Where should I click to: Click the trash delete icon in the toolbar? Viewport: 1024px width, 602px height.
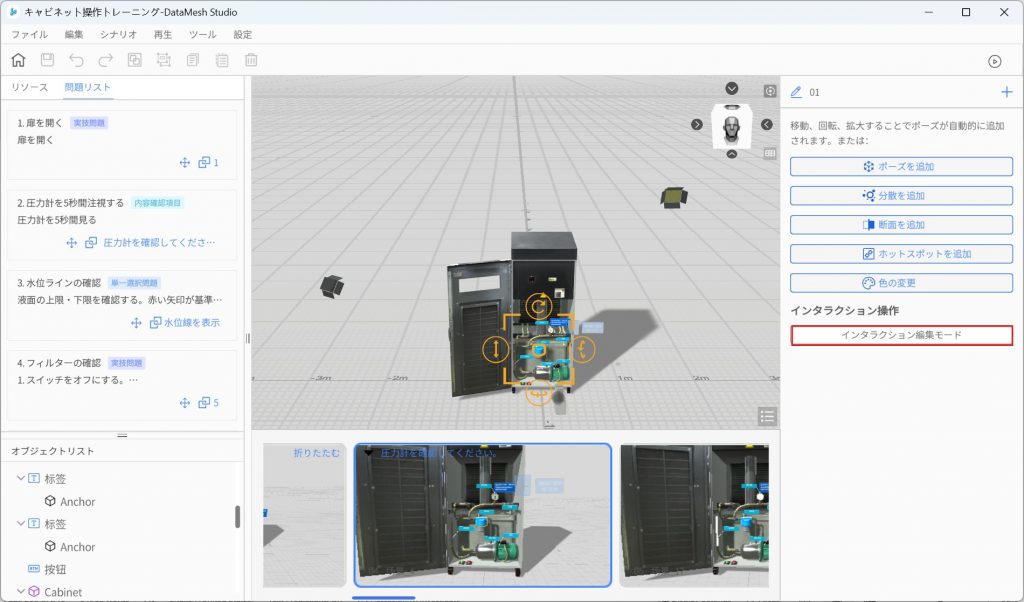click(251, 60)
